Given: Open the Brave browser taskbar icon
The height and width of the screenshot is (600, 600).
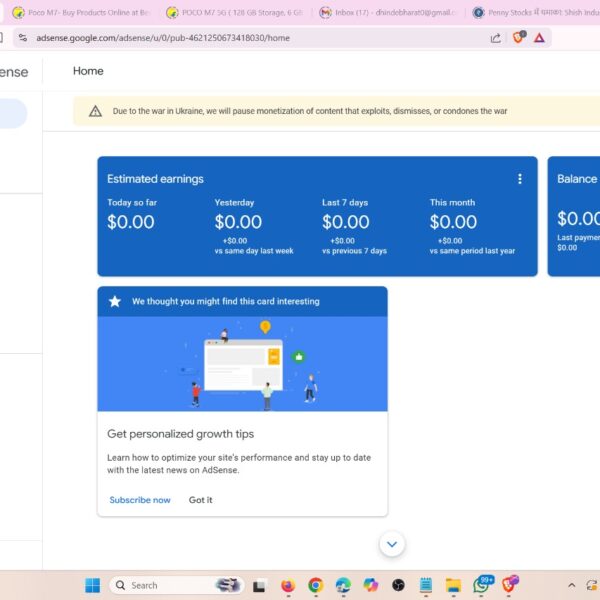Looking at the screenshot, I should (510, 584).
